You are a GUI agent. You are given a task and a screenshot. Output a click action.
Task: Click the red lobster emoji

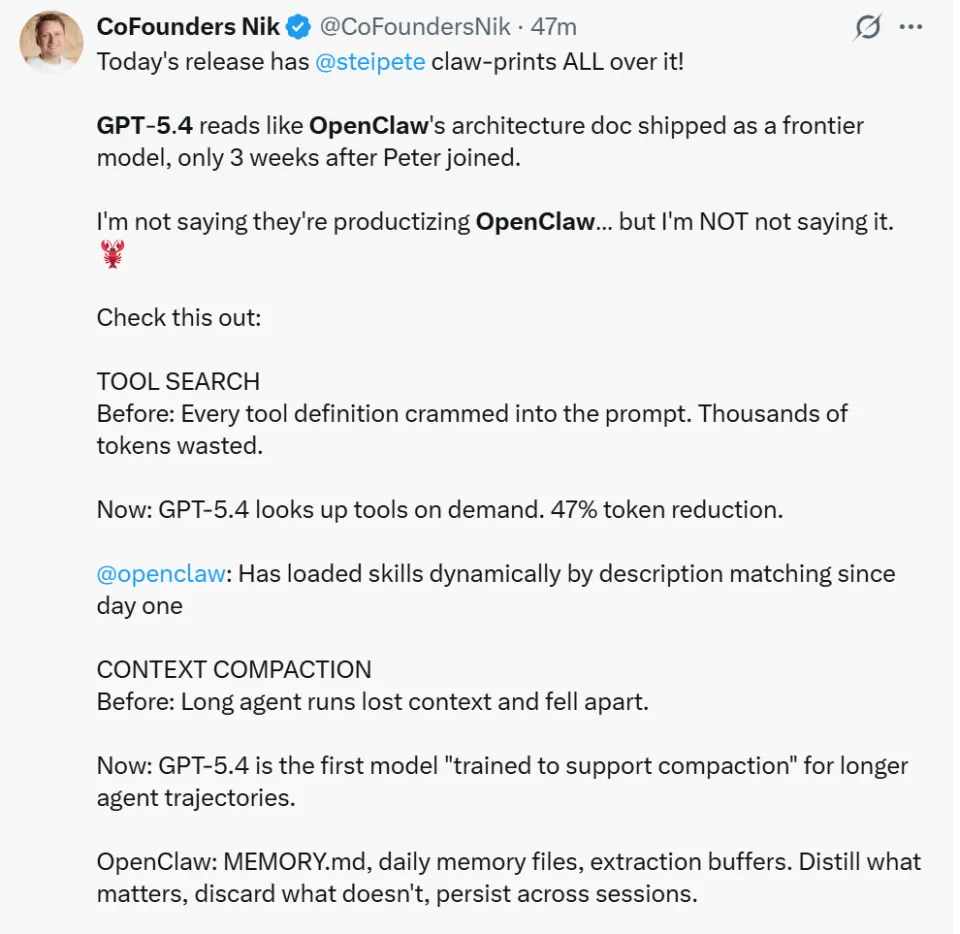[x=112, y=254]
